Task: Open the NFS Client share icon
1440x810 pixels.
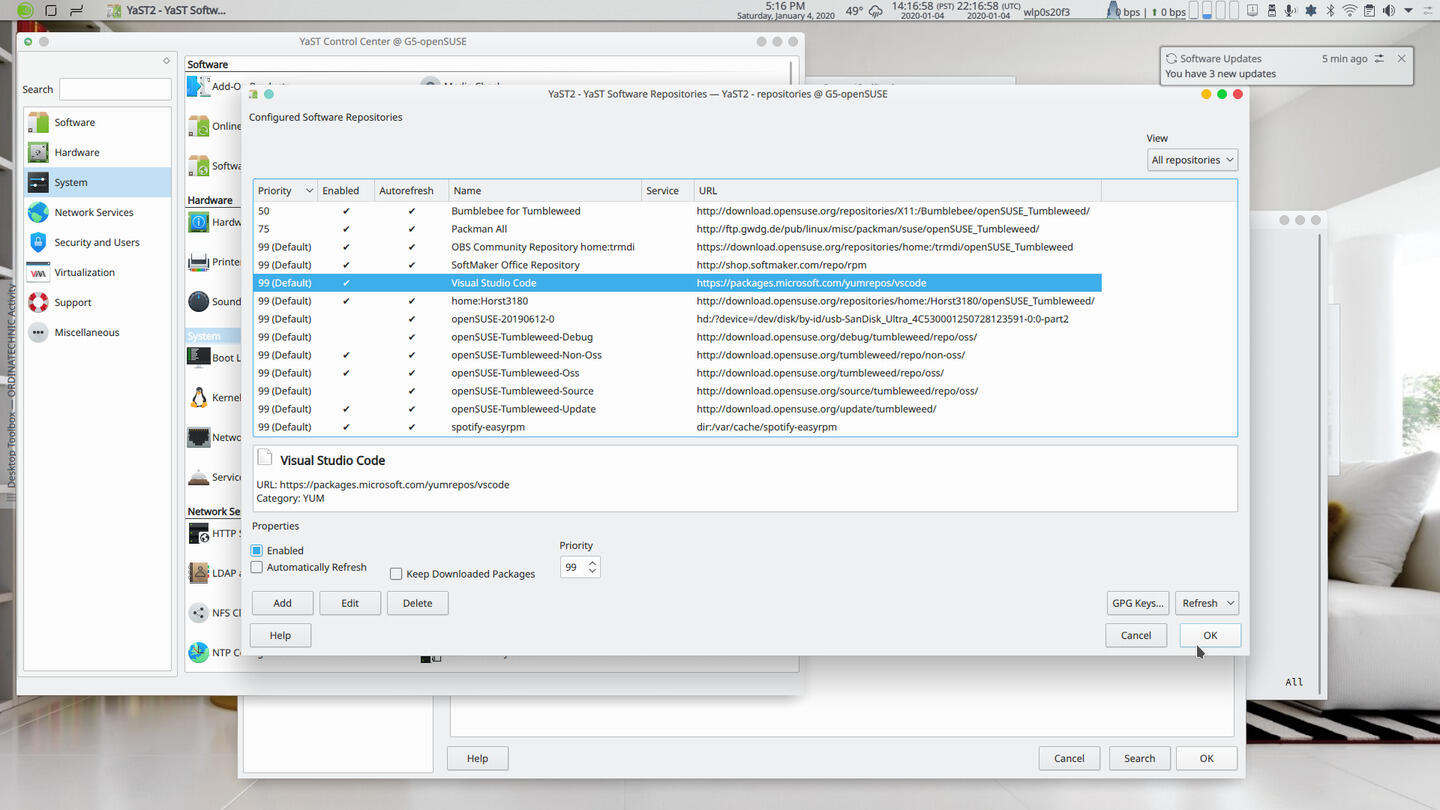Action: pos(198,613)
